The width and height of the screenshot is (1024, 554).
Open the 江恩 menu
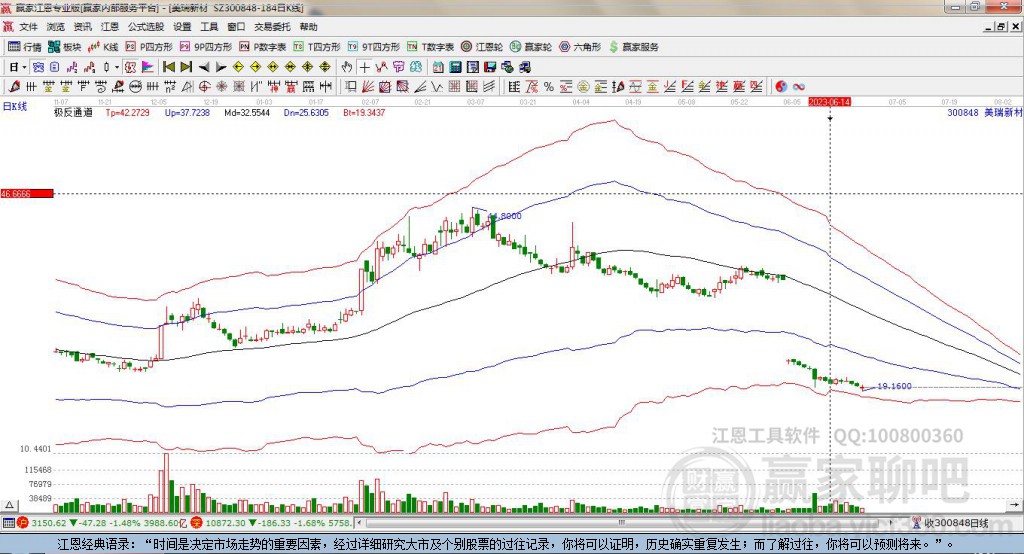tap(110, 27)
